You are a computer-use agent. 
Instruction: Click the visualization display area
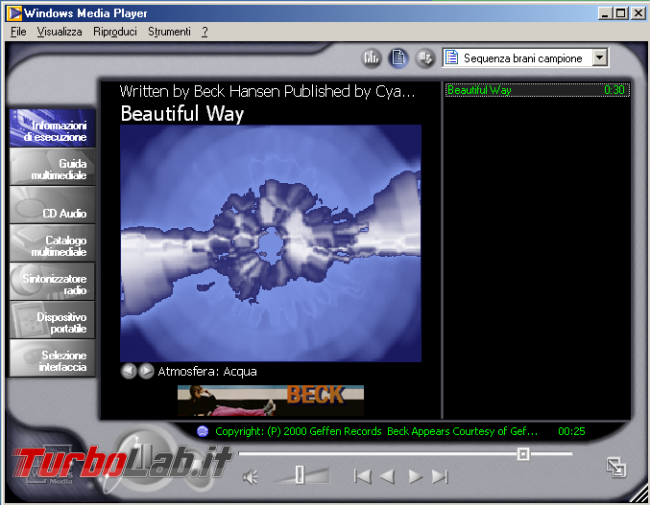(271, 243)
